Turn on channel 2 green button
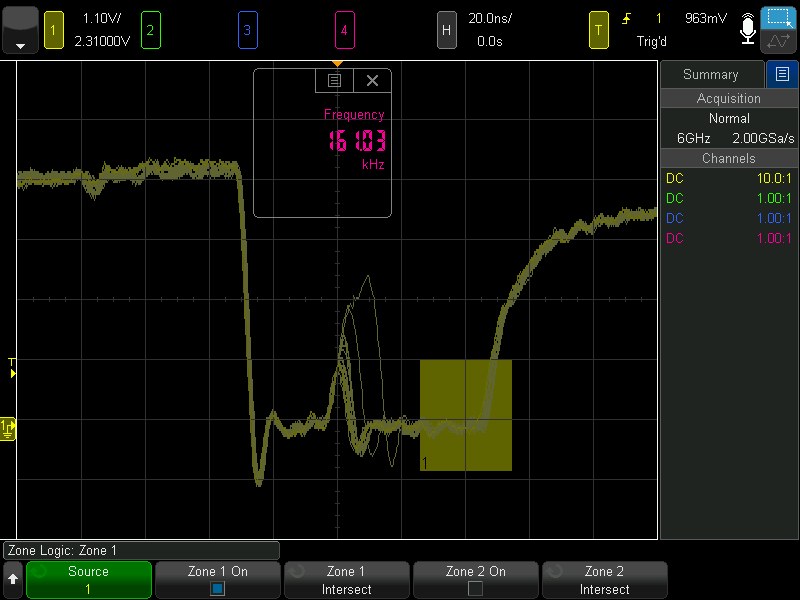Image resolution: width=800 pixels, height=600 pixels. tap(151, 31)
